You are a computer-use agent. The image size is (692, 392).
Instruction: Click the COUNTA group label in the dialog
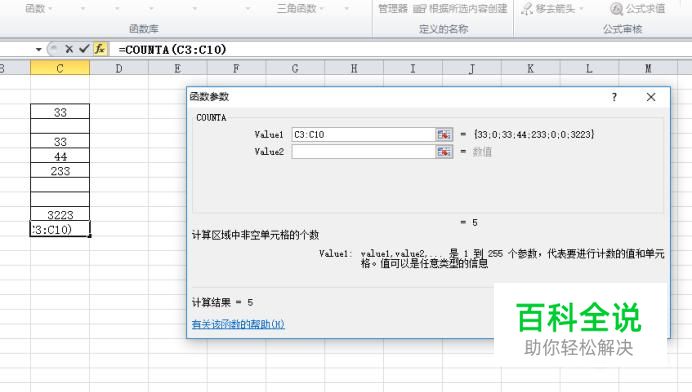click(x=211, y=118)
